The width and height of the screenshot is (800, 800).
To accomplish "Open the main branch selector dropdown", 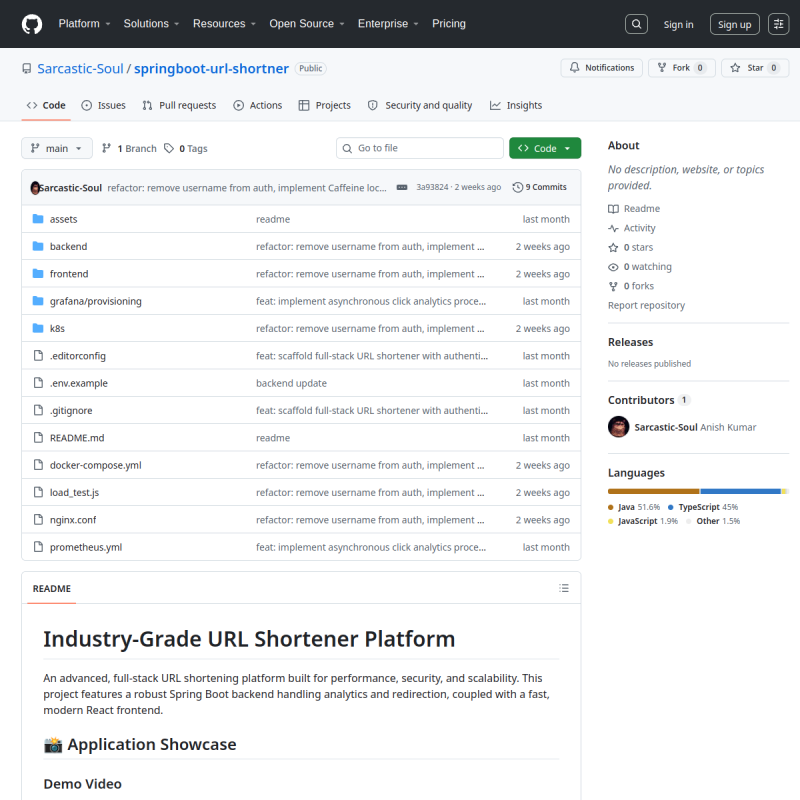I will (x=57, y=148).
